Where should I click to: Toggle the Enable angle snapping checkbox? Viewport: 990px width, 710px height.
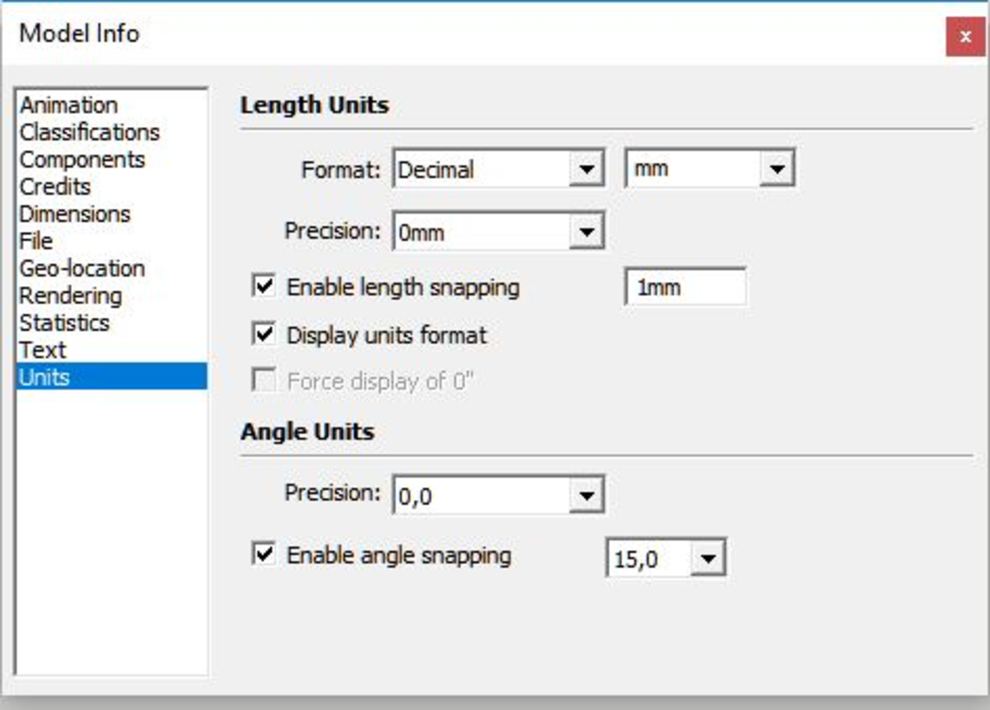pyautogui.click(x=264, y=554)
